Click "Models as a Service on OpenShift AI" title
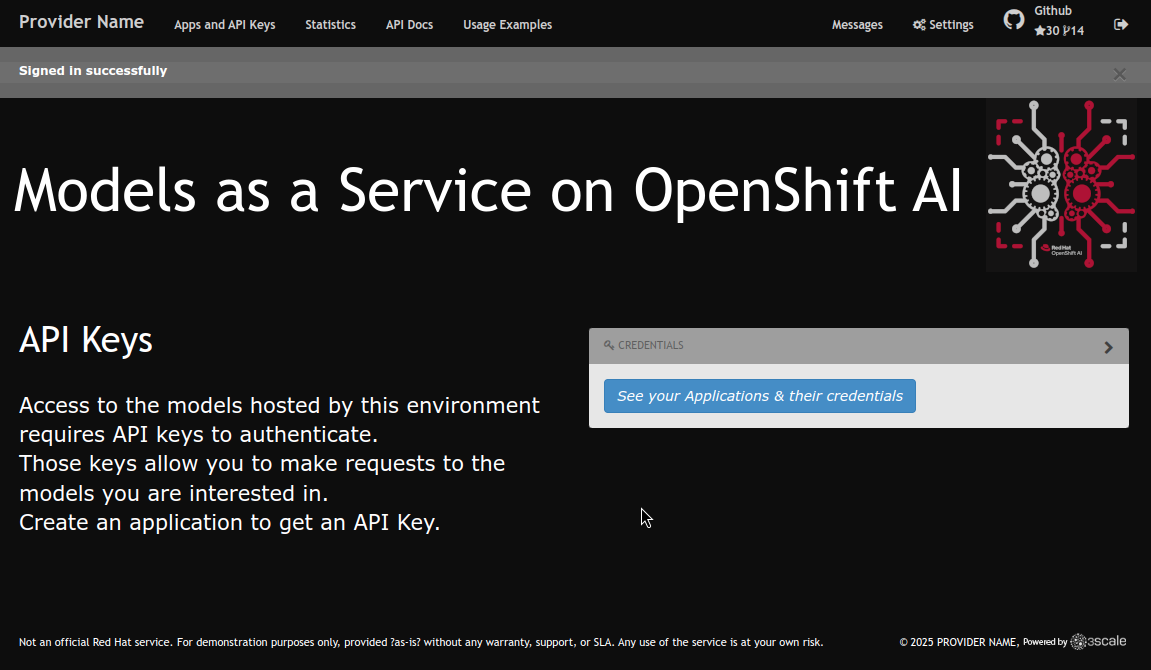This screenshot has width=1151, height=670. pyautogui.click(x=488, y=190)
